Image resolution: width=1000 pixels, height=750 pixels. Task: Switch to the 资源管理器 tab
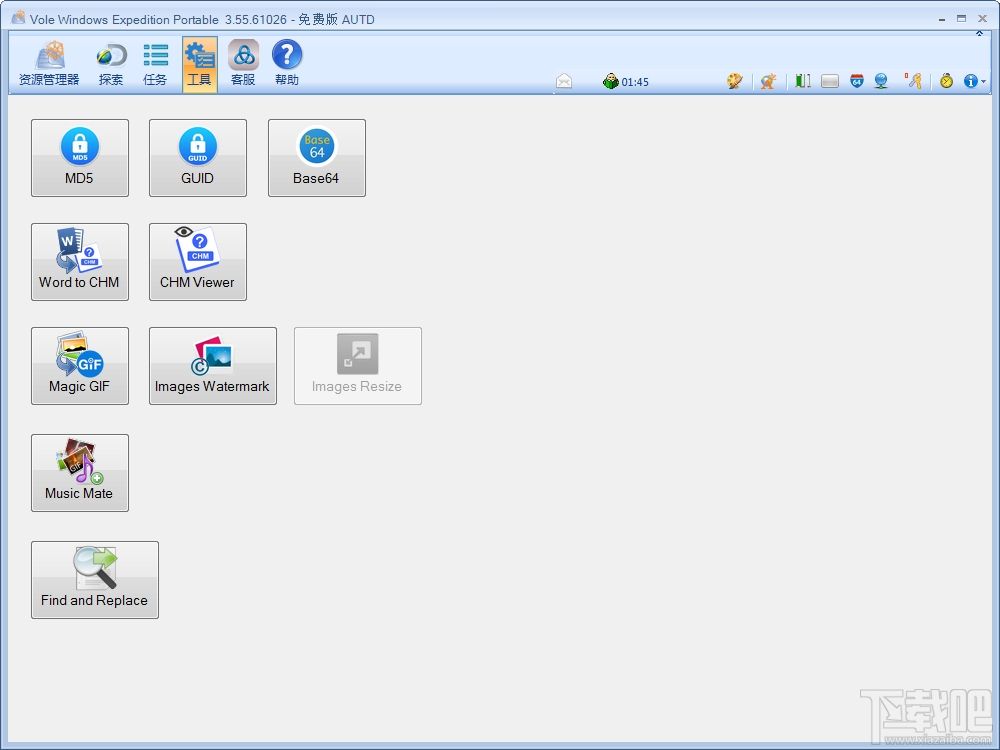click(x=49, y=64)
